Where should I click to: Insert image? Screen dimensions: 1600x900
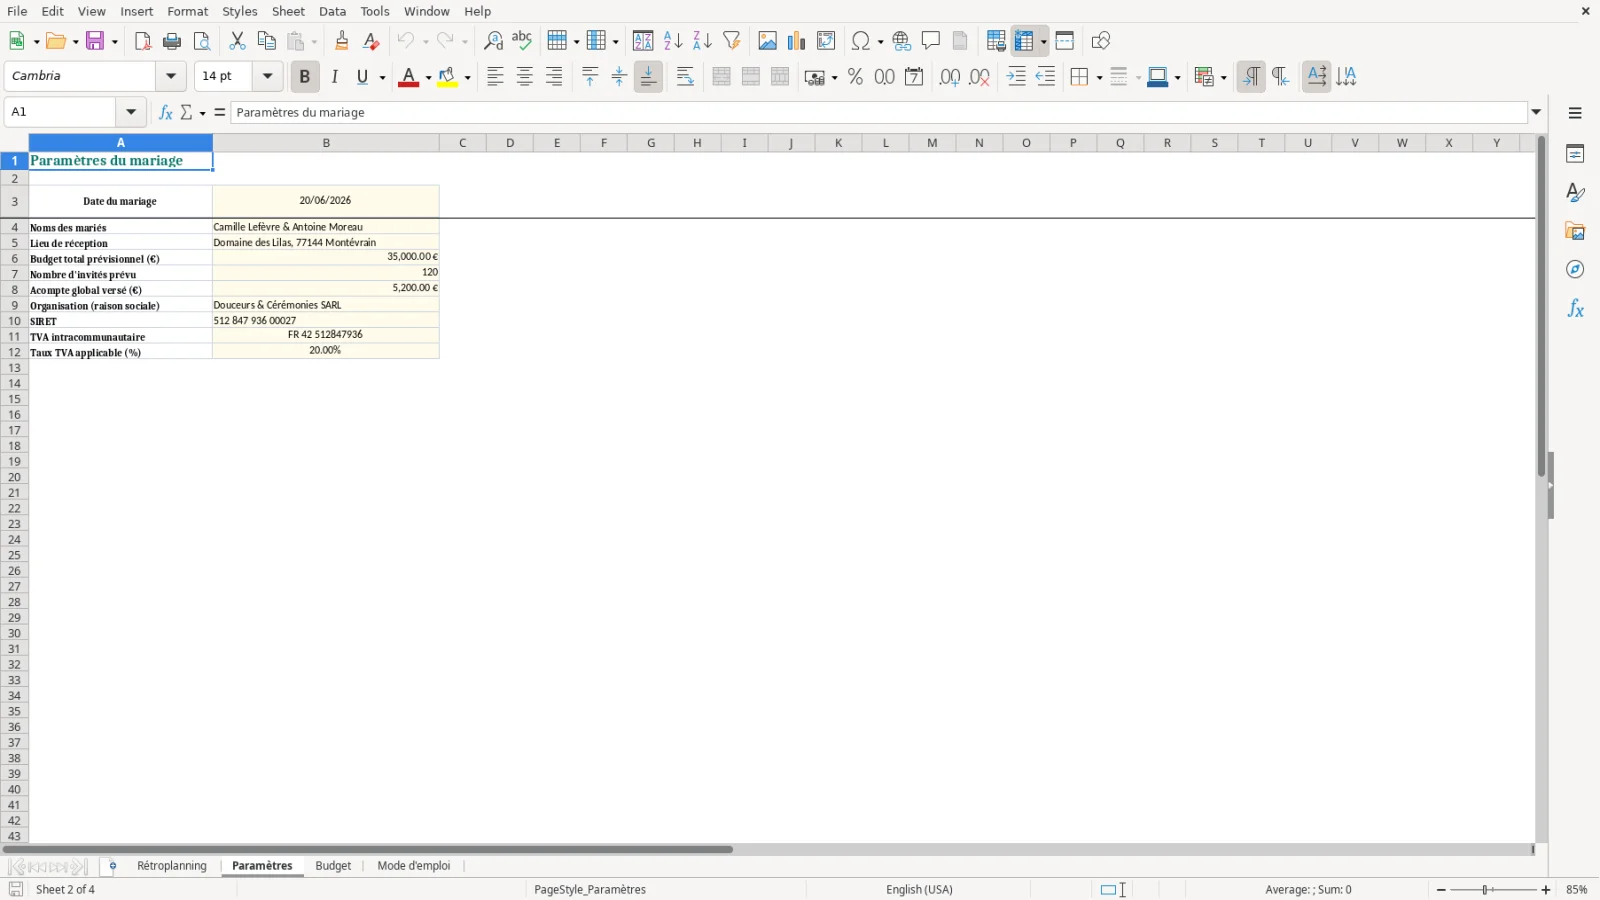click(767, 41)
